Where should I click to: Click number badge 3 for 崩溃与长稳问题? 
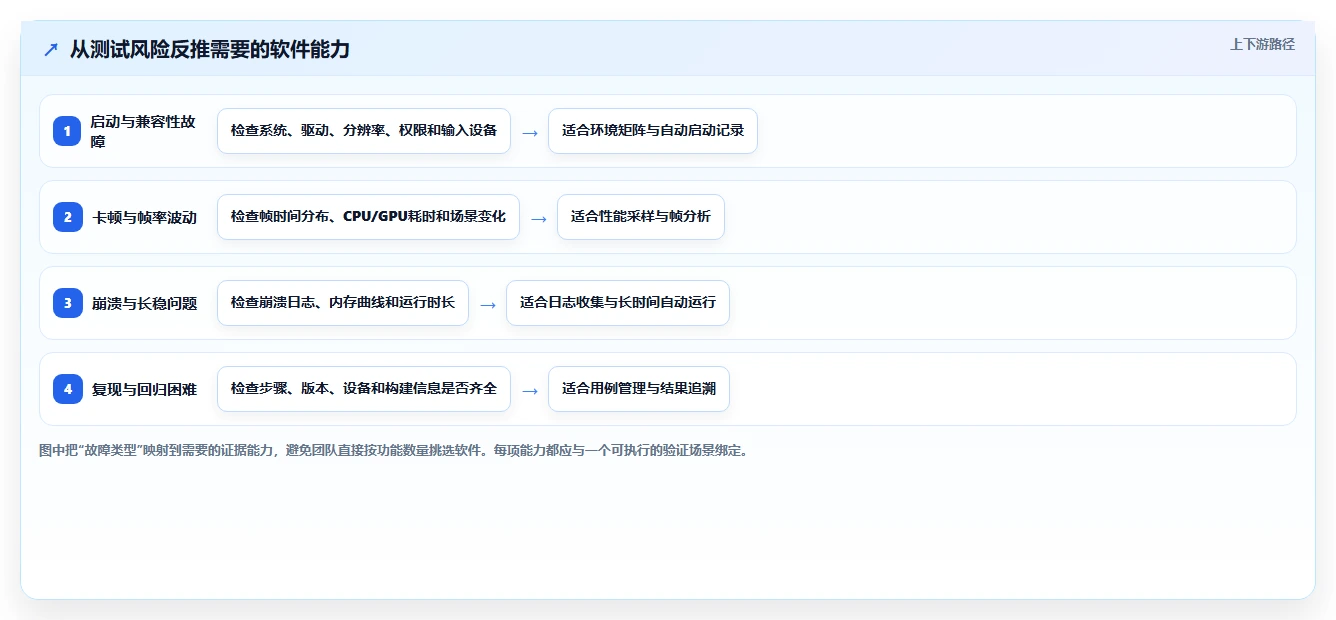click(67, 303)
